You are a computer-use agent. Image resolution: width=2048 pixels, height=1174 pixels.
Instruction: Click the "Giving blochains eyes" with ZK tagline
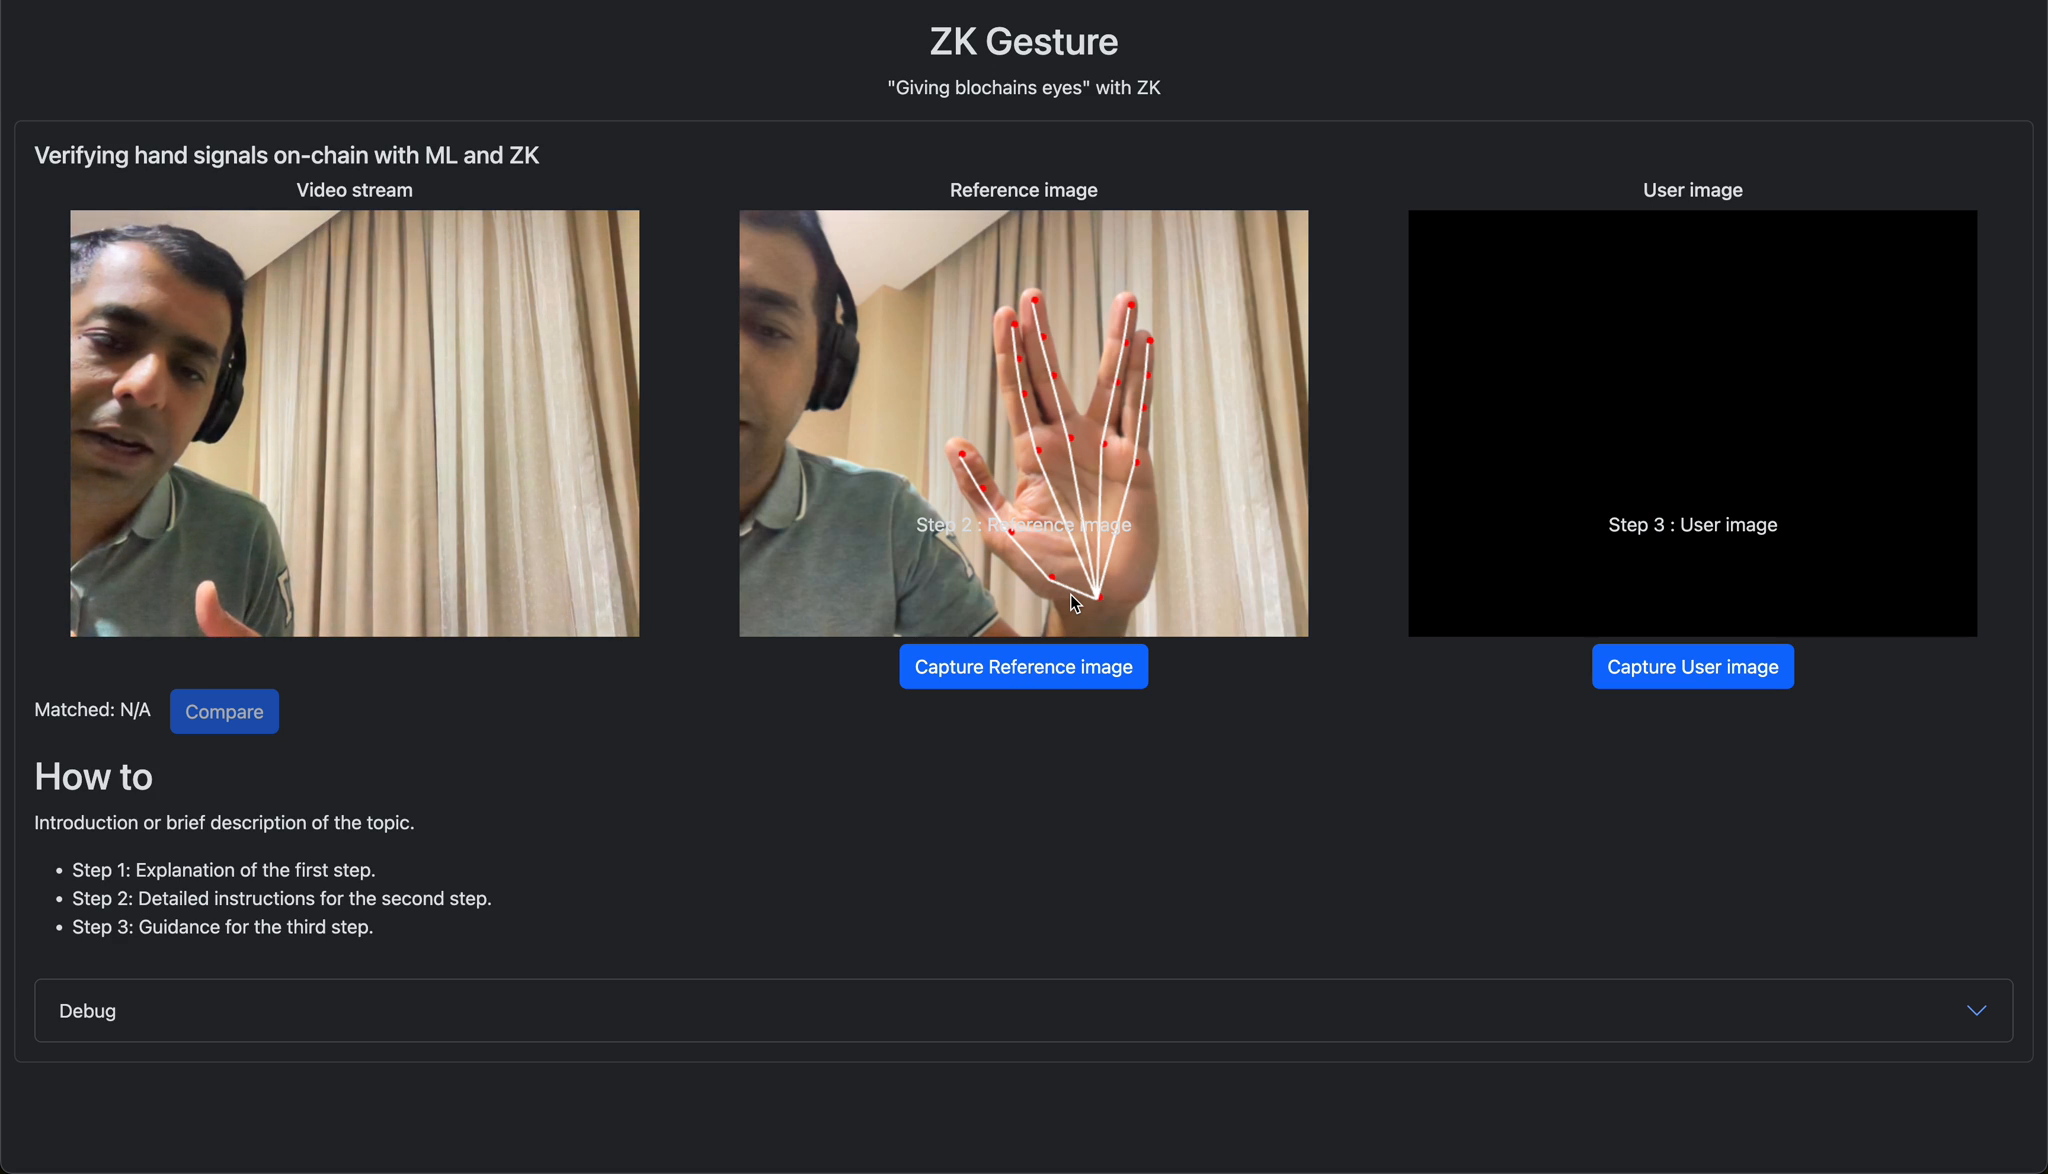(x=1024, y=88)
